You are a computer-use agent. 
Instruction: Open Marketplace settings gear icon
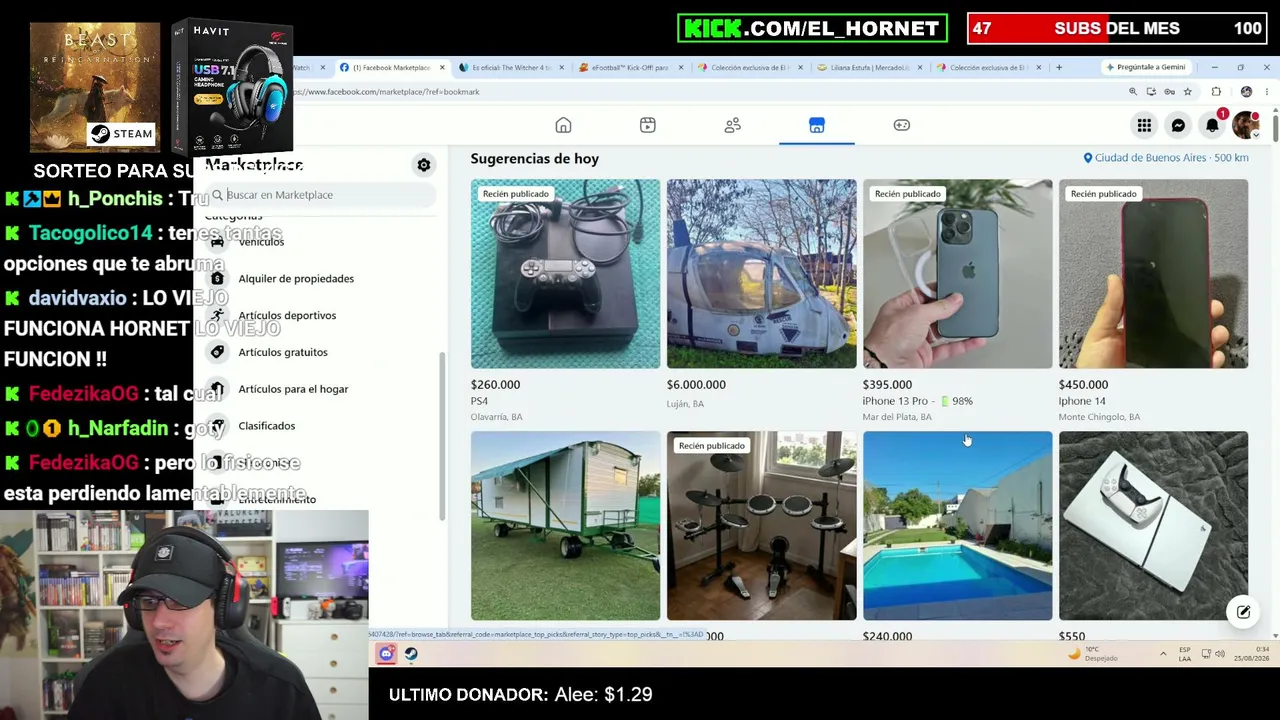click(424, 165)
